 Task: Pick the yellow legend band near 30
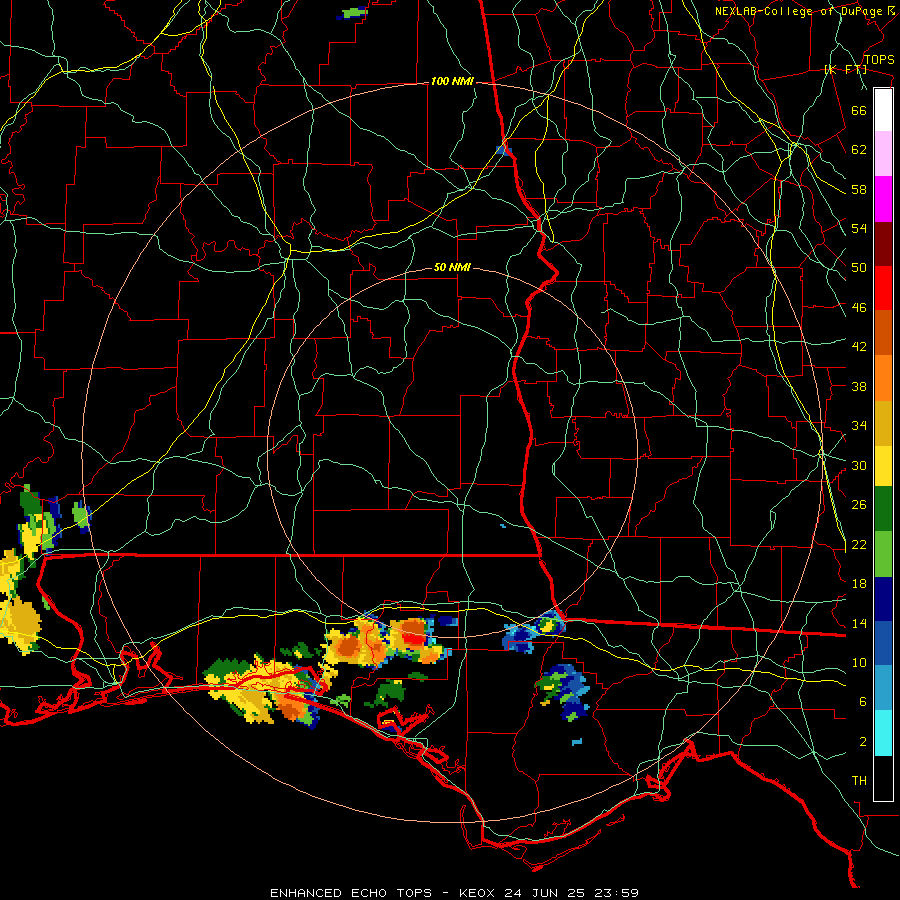pyautogui.click(x=883, y=465)
